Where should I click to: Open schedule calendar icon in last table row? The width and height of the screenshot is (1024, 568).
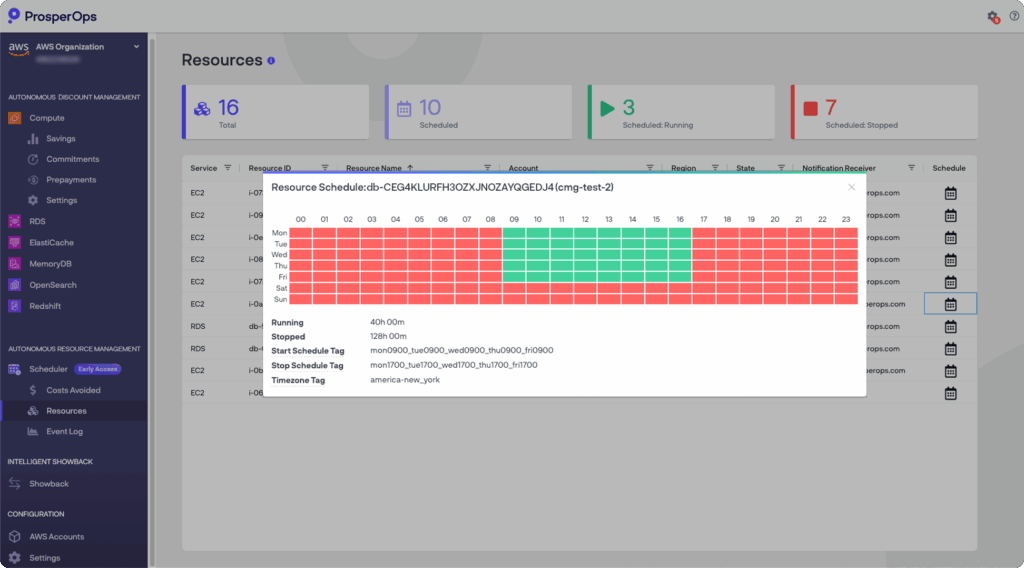950,393
